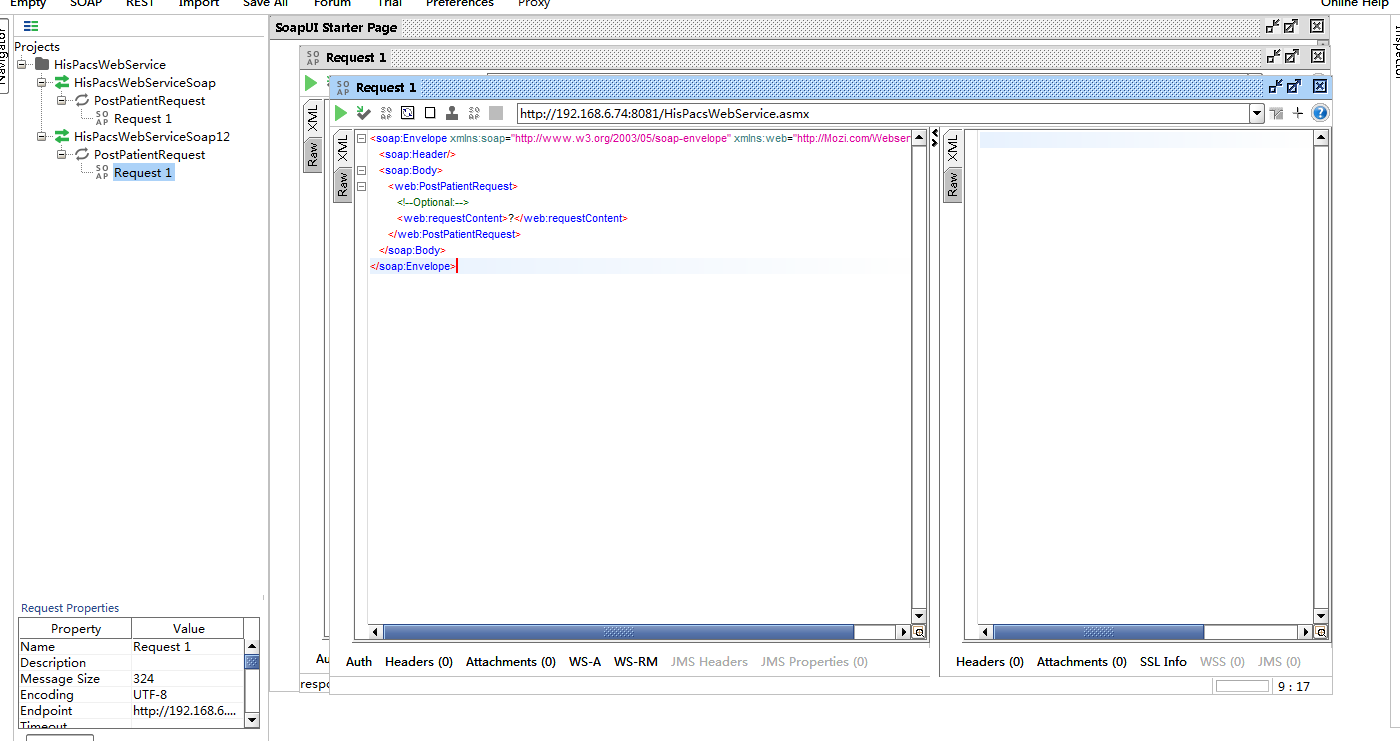Click the SOAP mock-step icon next to the check icon
Screen dimensions: 1400x741
[x=386, y=113]
